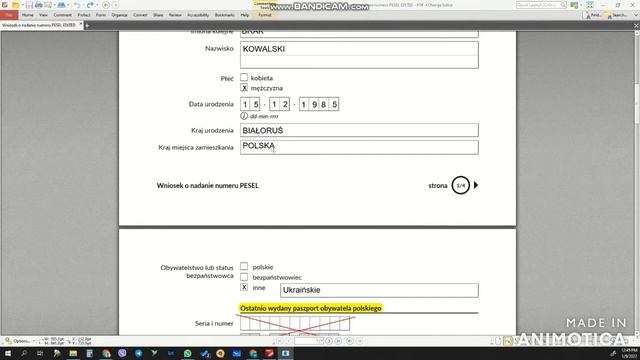Click the birth day field showing 15
The width and height of the screenshot is (640, 360).
pyautogui.click(x=250, y=104)
